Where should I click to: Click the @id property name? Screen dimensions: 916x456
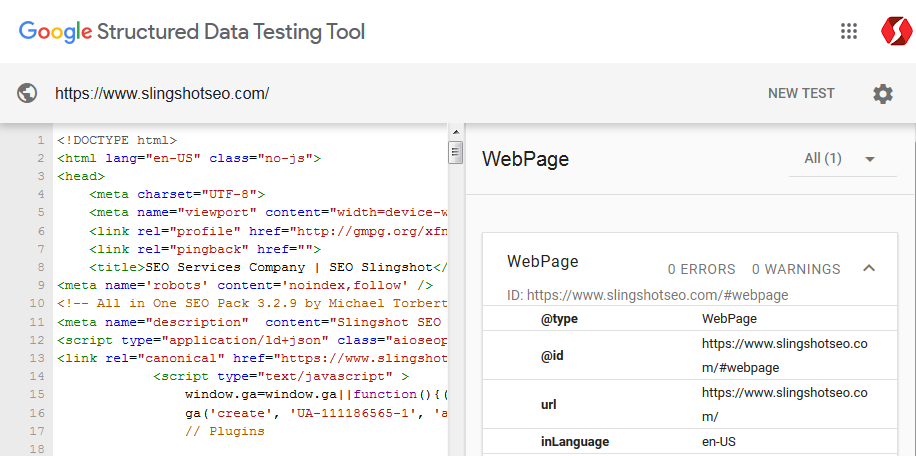pyautogui.click(x=552, y=356)
